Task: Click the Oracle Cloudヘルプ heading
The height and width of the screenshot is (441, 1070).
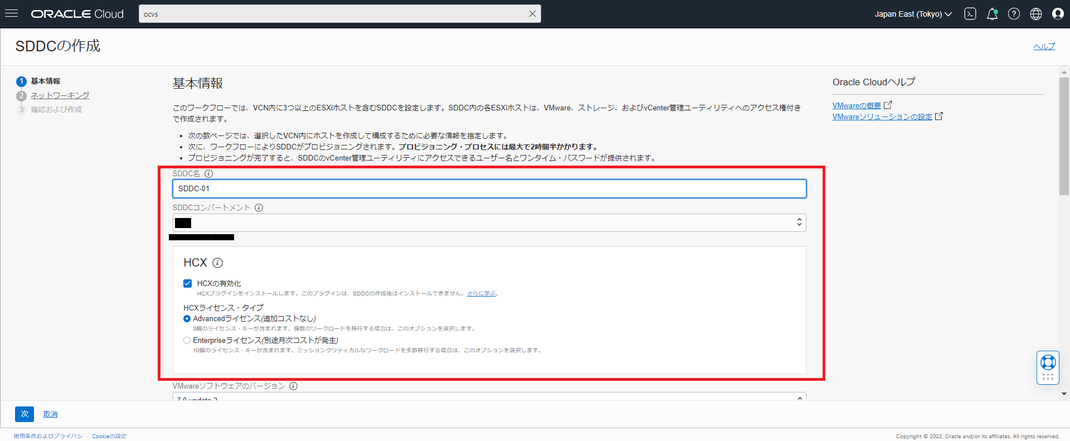Action: [x=874, y=82]
